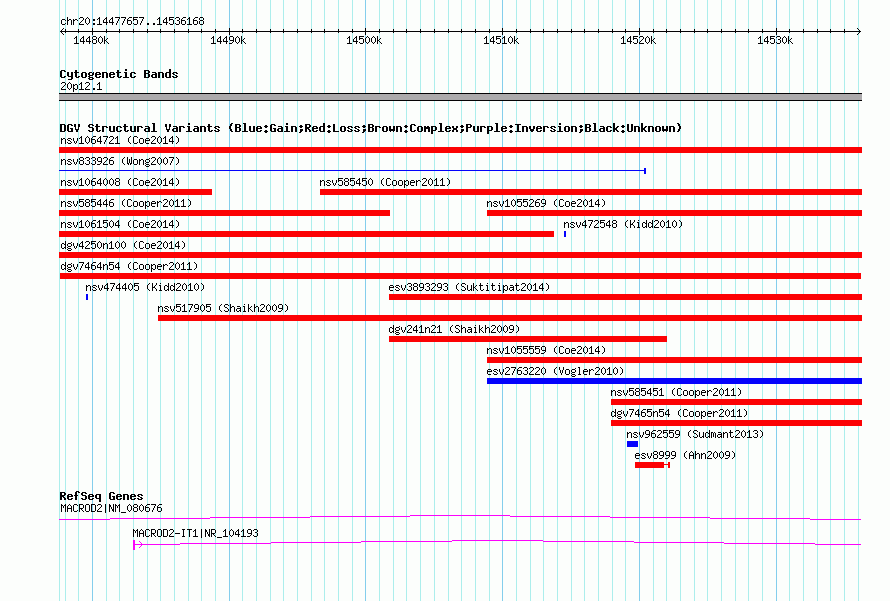Click the esv8999 (Ahn2009) red feature
890x601 pixels.
coord(652,465)
